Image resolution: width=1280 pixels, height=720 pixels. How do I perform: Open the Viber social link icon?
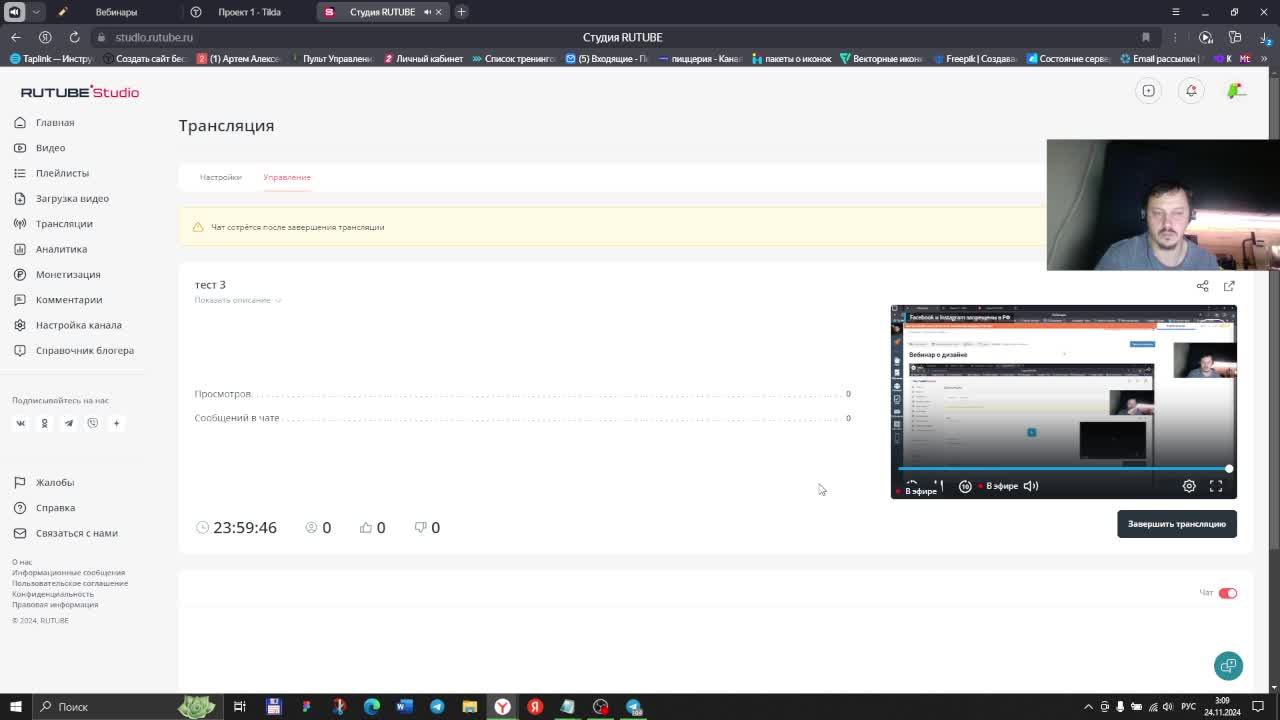(x=92, y=423)
